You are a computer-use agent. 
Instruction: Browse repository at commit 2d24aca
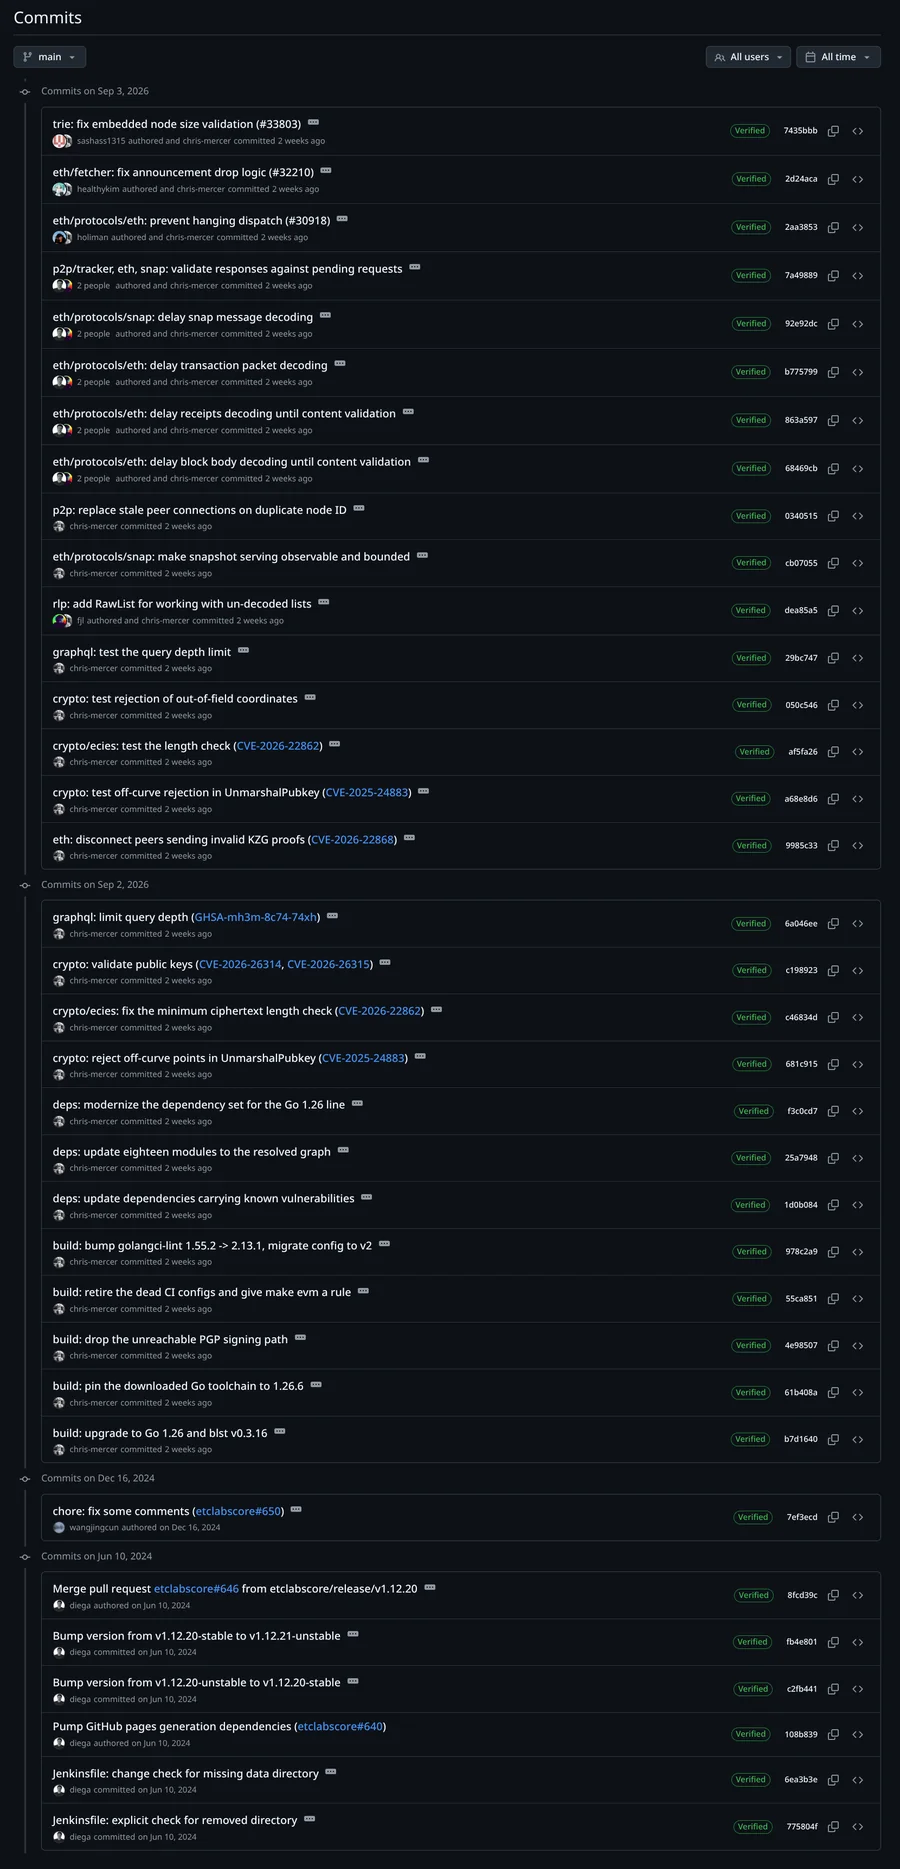pyautogui.click(x=858, y=179)
